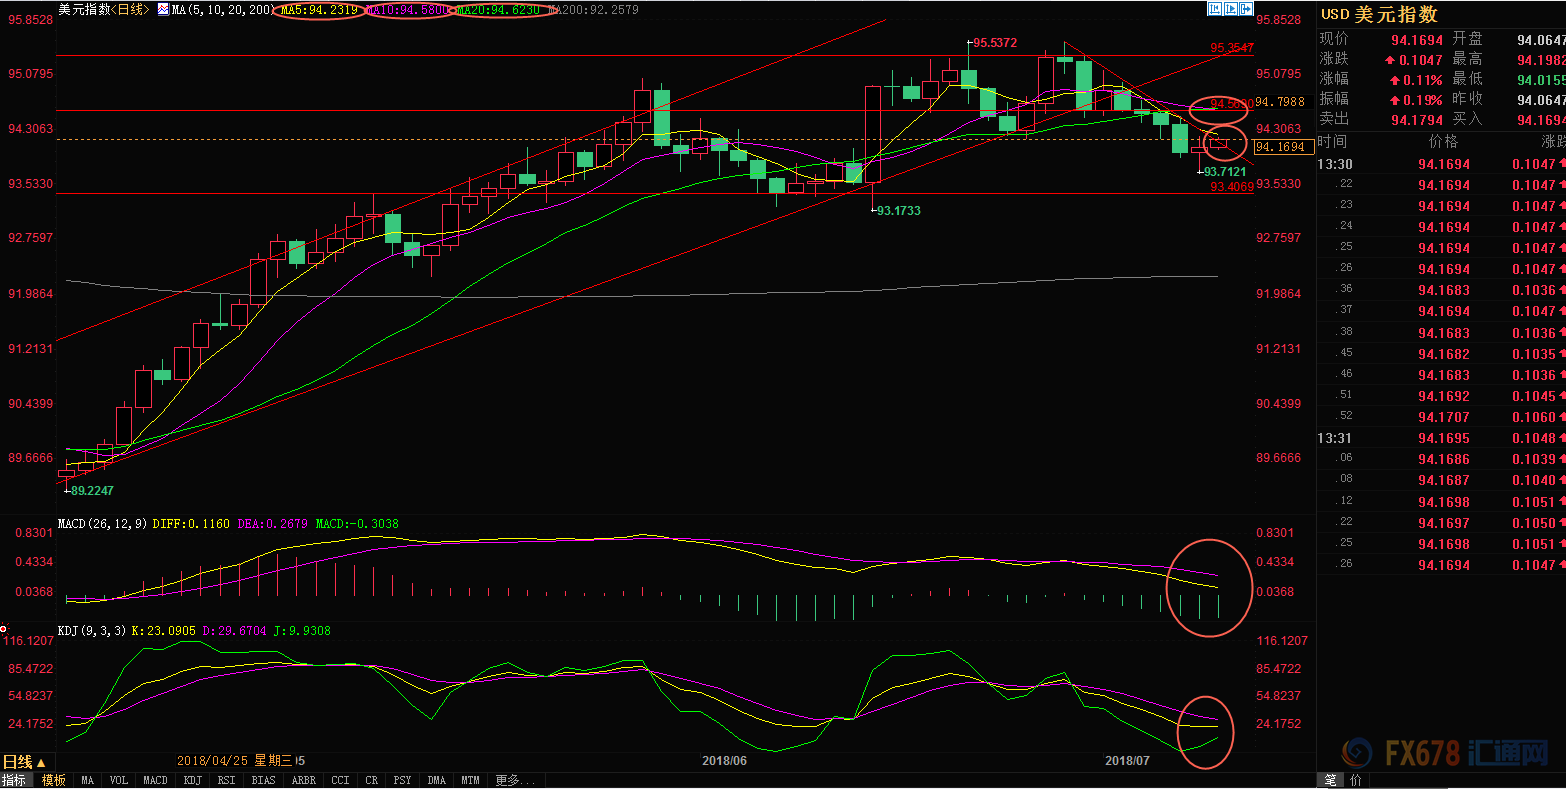Select the RSI indicator tab
Screen dimensions: 1566x789
[227, 780]
